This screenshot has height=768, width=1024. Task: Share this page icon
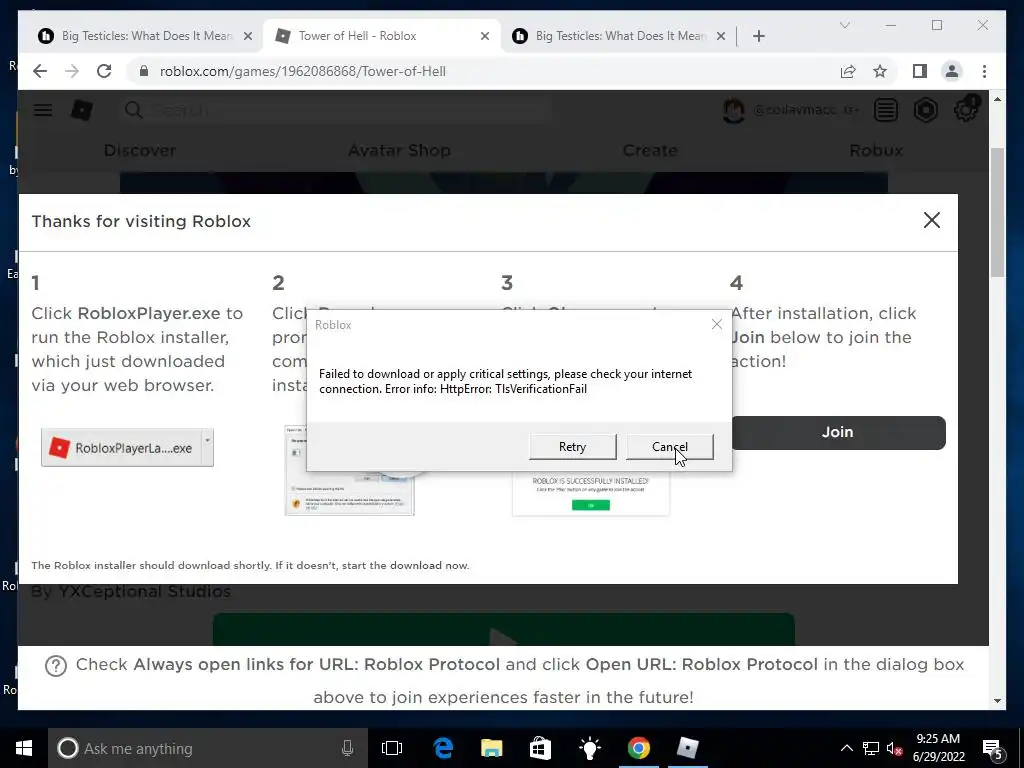click(x=848, y=71)
